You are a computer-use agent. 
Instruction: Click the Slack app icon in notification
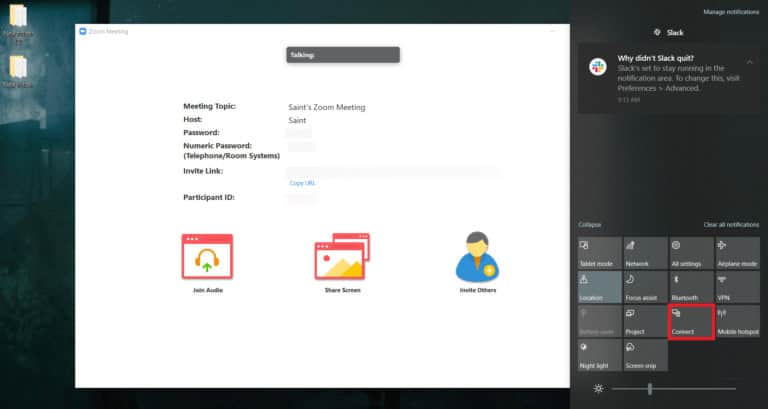tap(598, 67)
